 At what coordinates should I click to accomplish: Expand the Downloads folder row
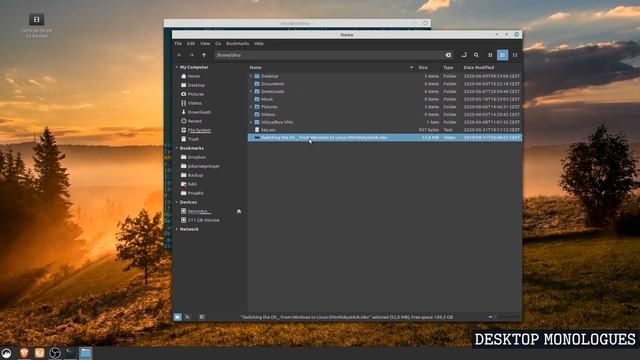[251, 91]
